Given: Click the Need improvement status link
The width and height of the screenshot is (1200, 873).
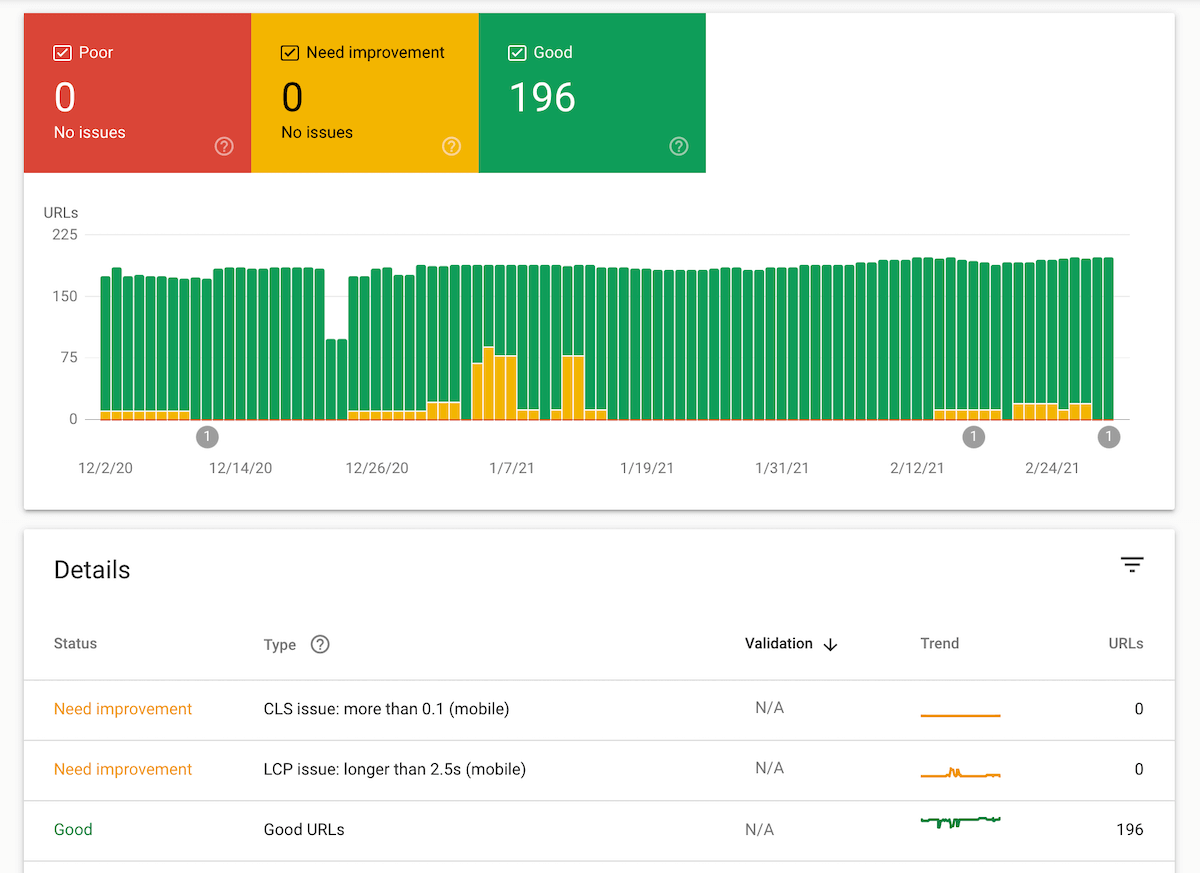Looking at the screenshot, I should [123, 709].
